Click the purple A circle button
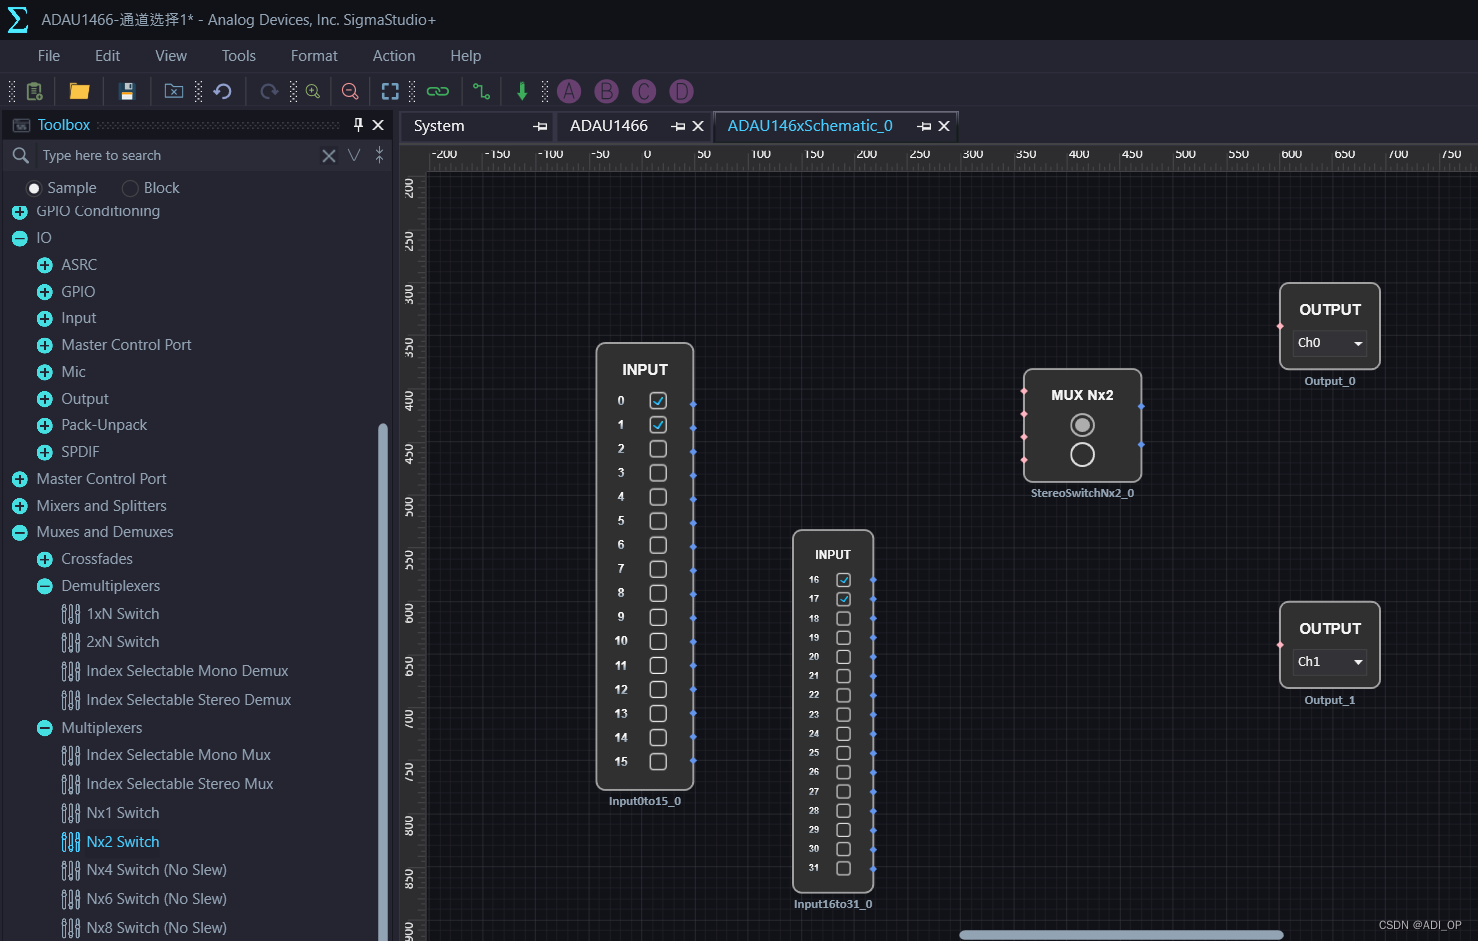 tap(569, 91)
